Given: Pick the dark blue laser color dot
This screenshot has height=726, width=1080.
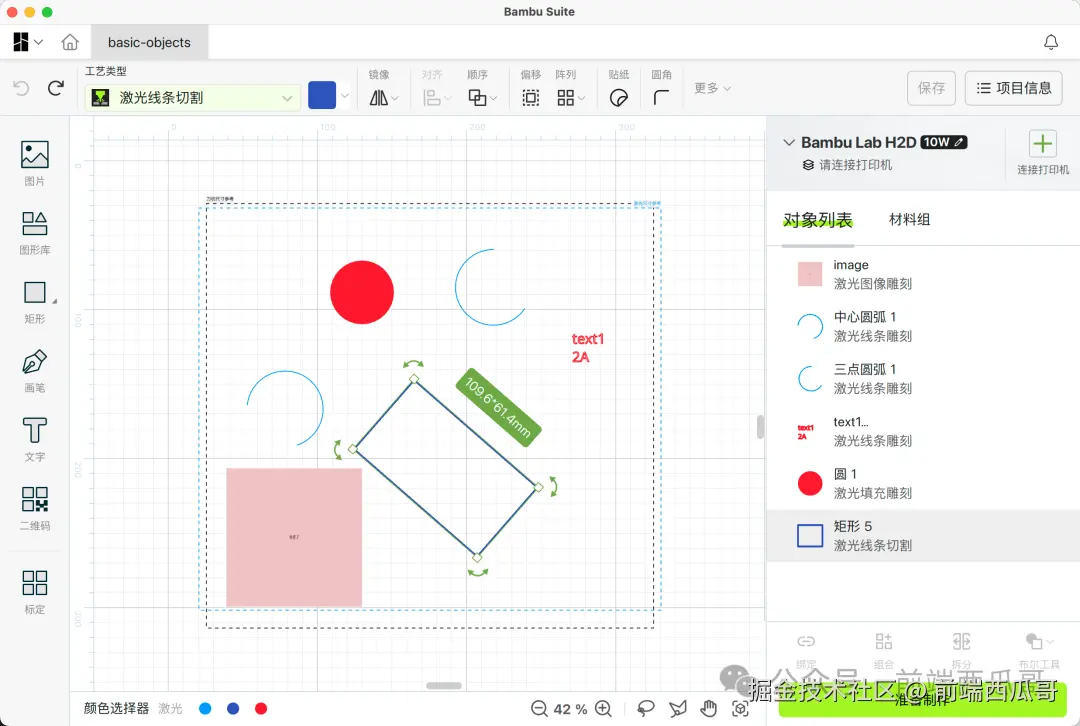Looking at the screenshot, I should pos(233,708).
